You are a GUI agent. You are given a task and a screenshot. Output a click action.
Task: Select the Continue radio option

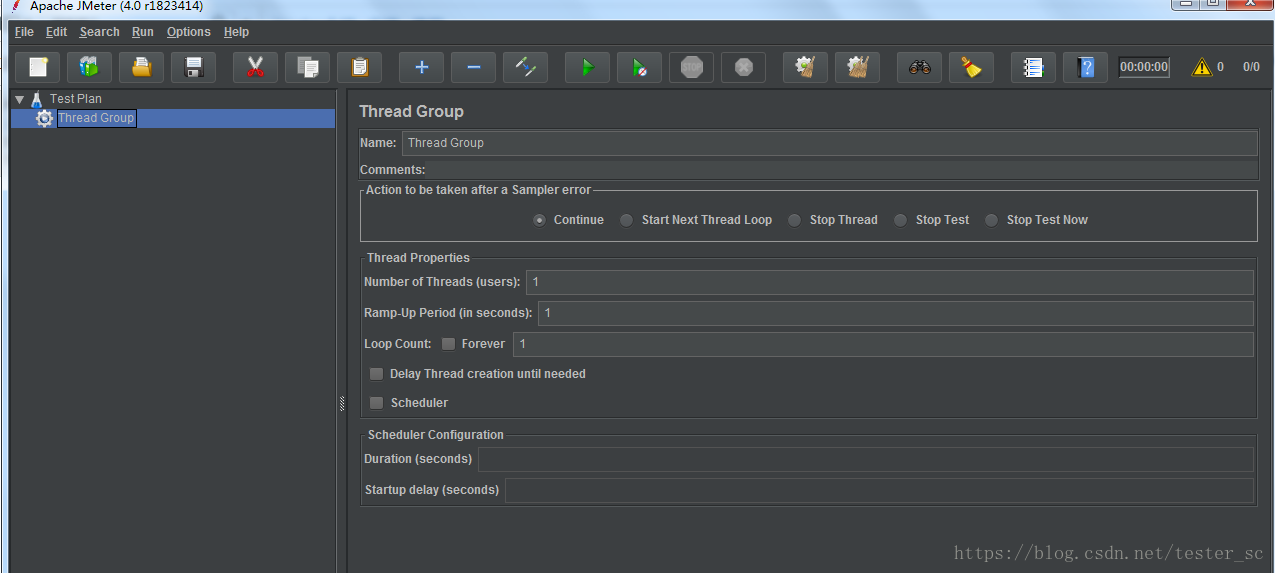pos(540,220)
